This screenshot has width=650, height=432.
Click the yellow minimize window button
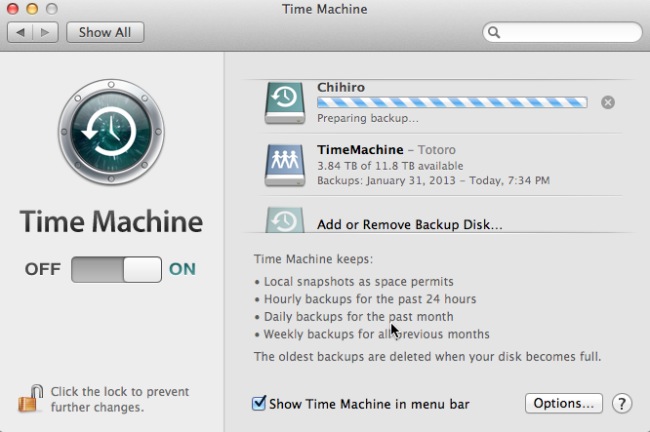tap(32, 9)
